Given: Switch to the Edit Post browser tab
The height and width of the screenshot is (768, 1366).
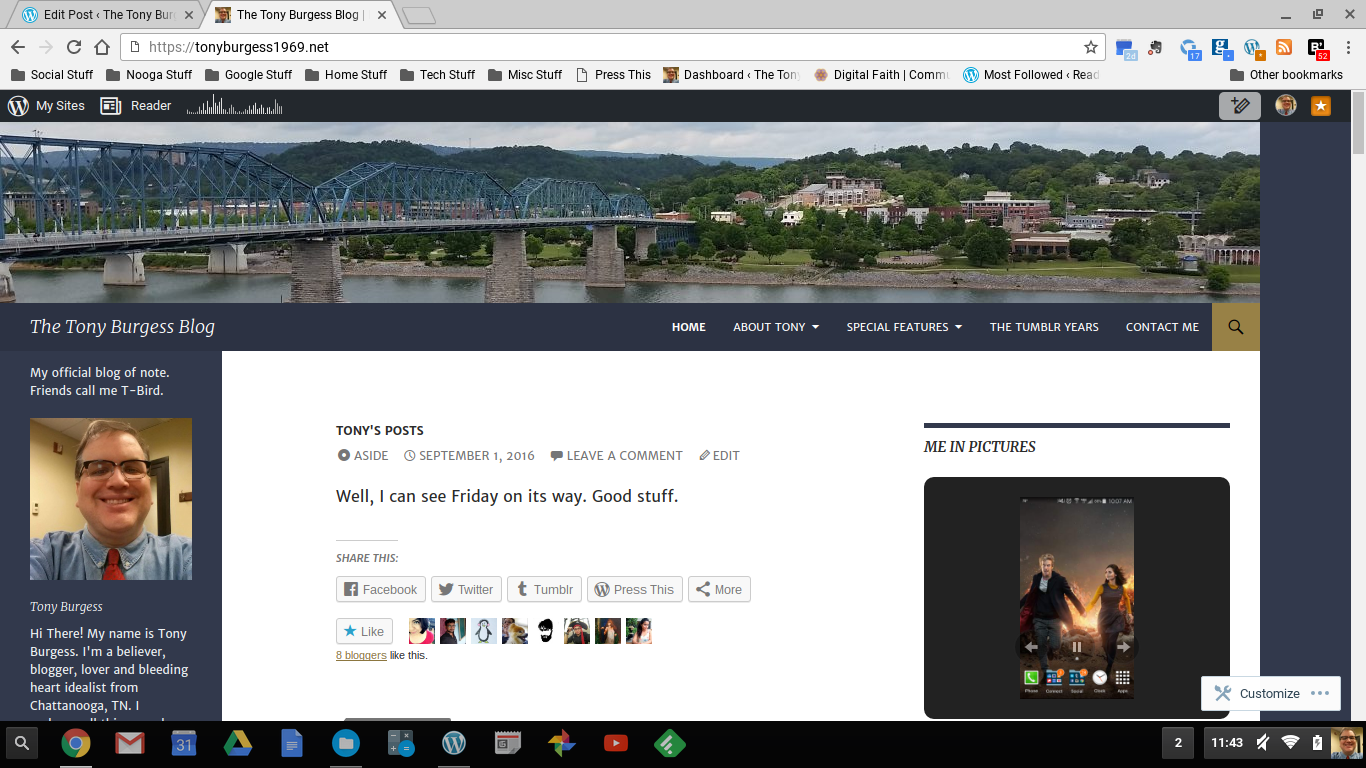Looking at the screenshot, I should click(x=103, y=14).
